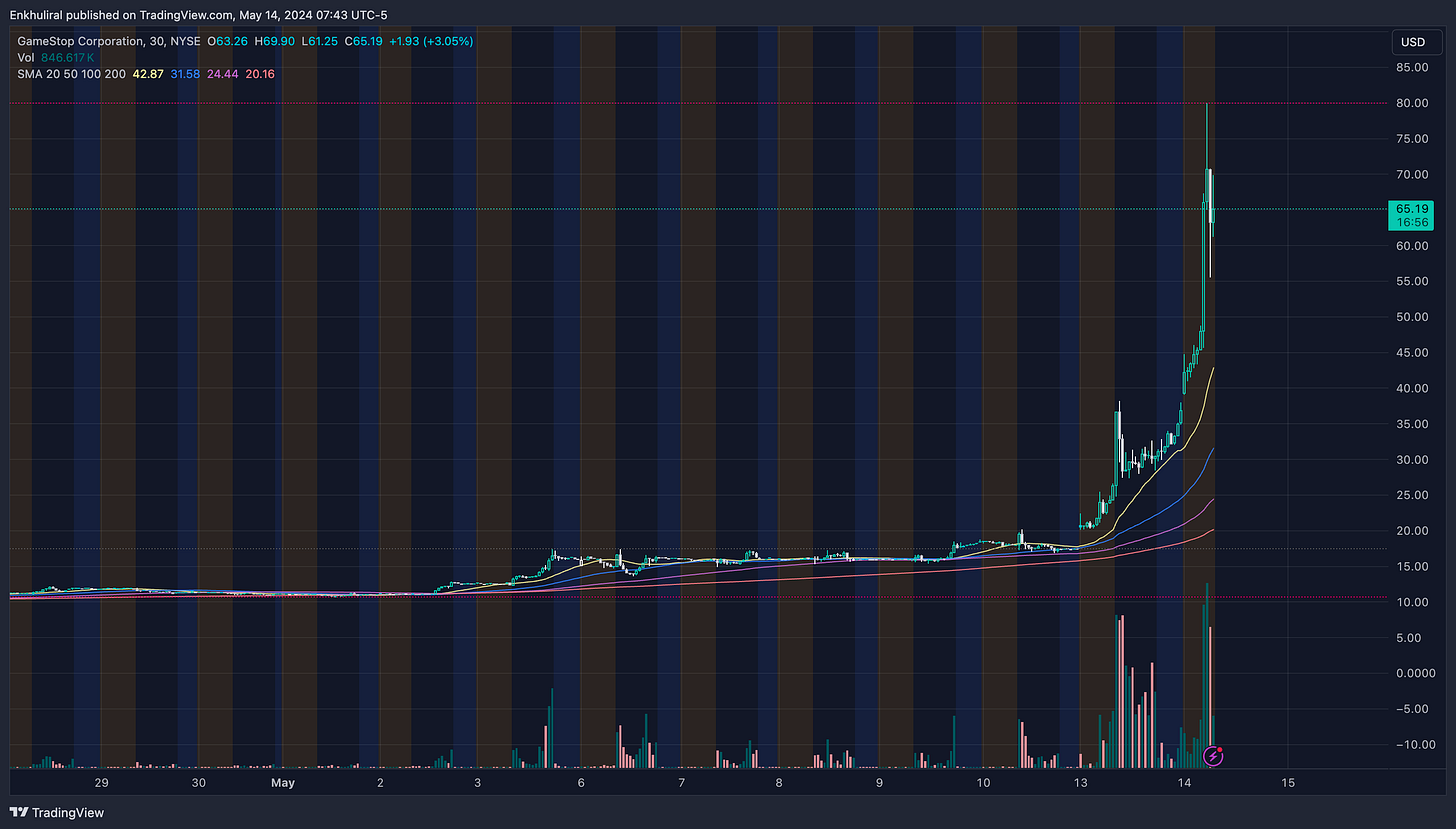The width and height of the screenshot is (1456, 829).
Task: Click the 6 date label on time axis
Action: [x=581, y=783]
